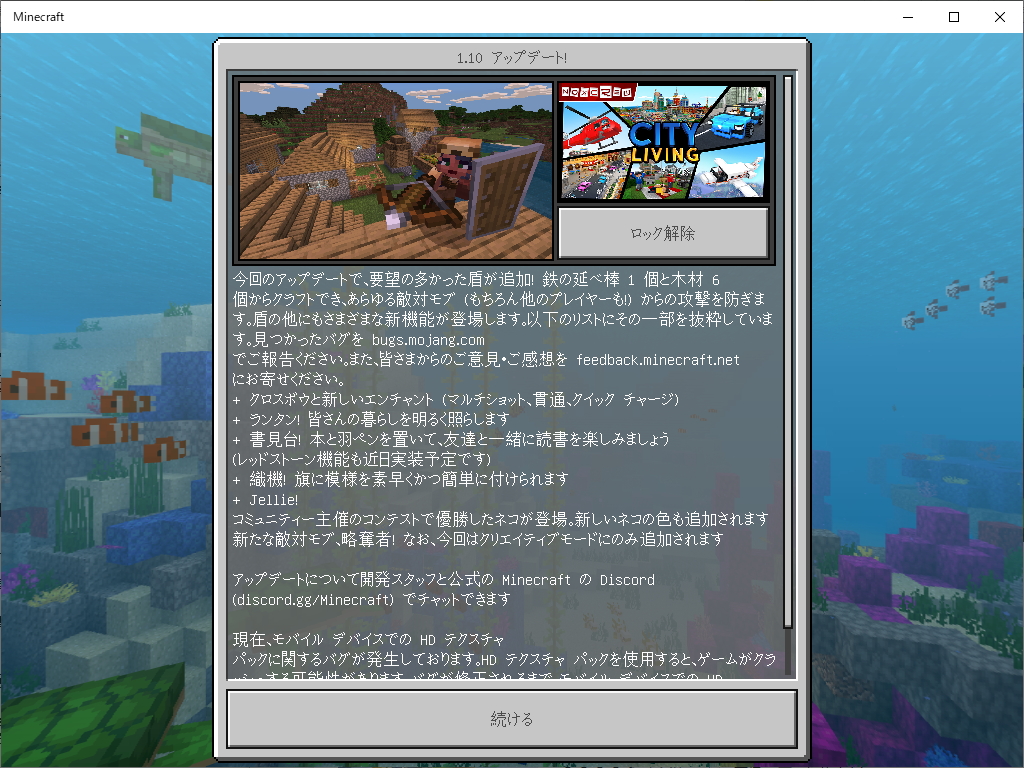Click the 1.10 アップデート! heading
This screenshot has width=1024, height=768.
pyautogui.click(x=511, y=57)
